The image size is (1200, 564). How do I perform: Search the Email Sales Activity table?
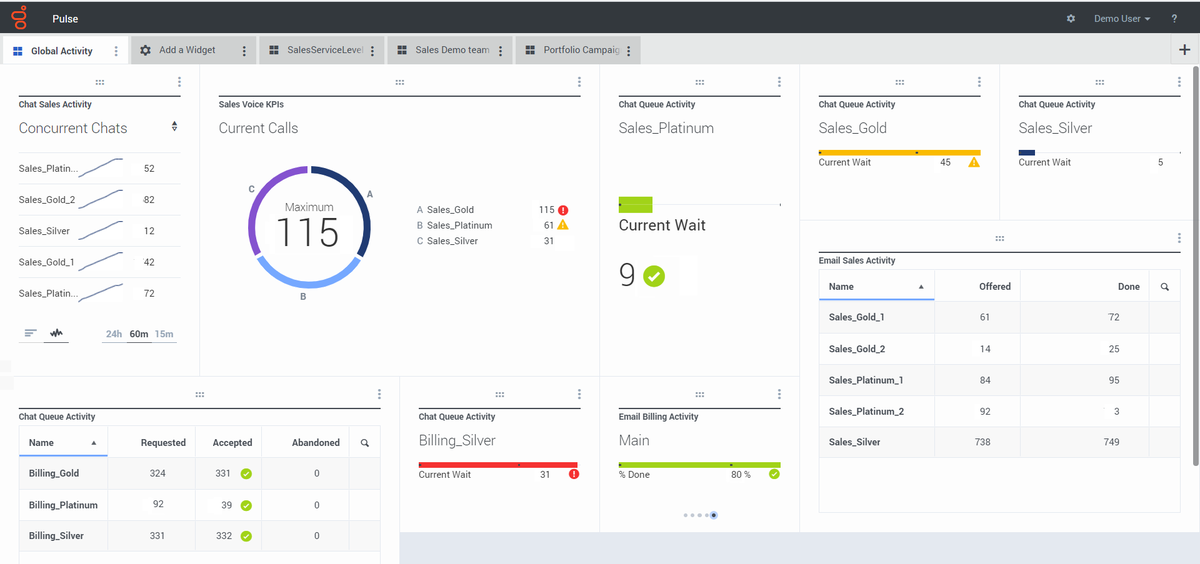pos(1164,287)
